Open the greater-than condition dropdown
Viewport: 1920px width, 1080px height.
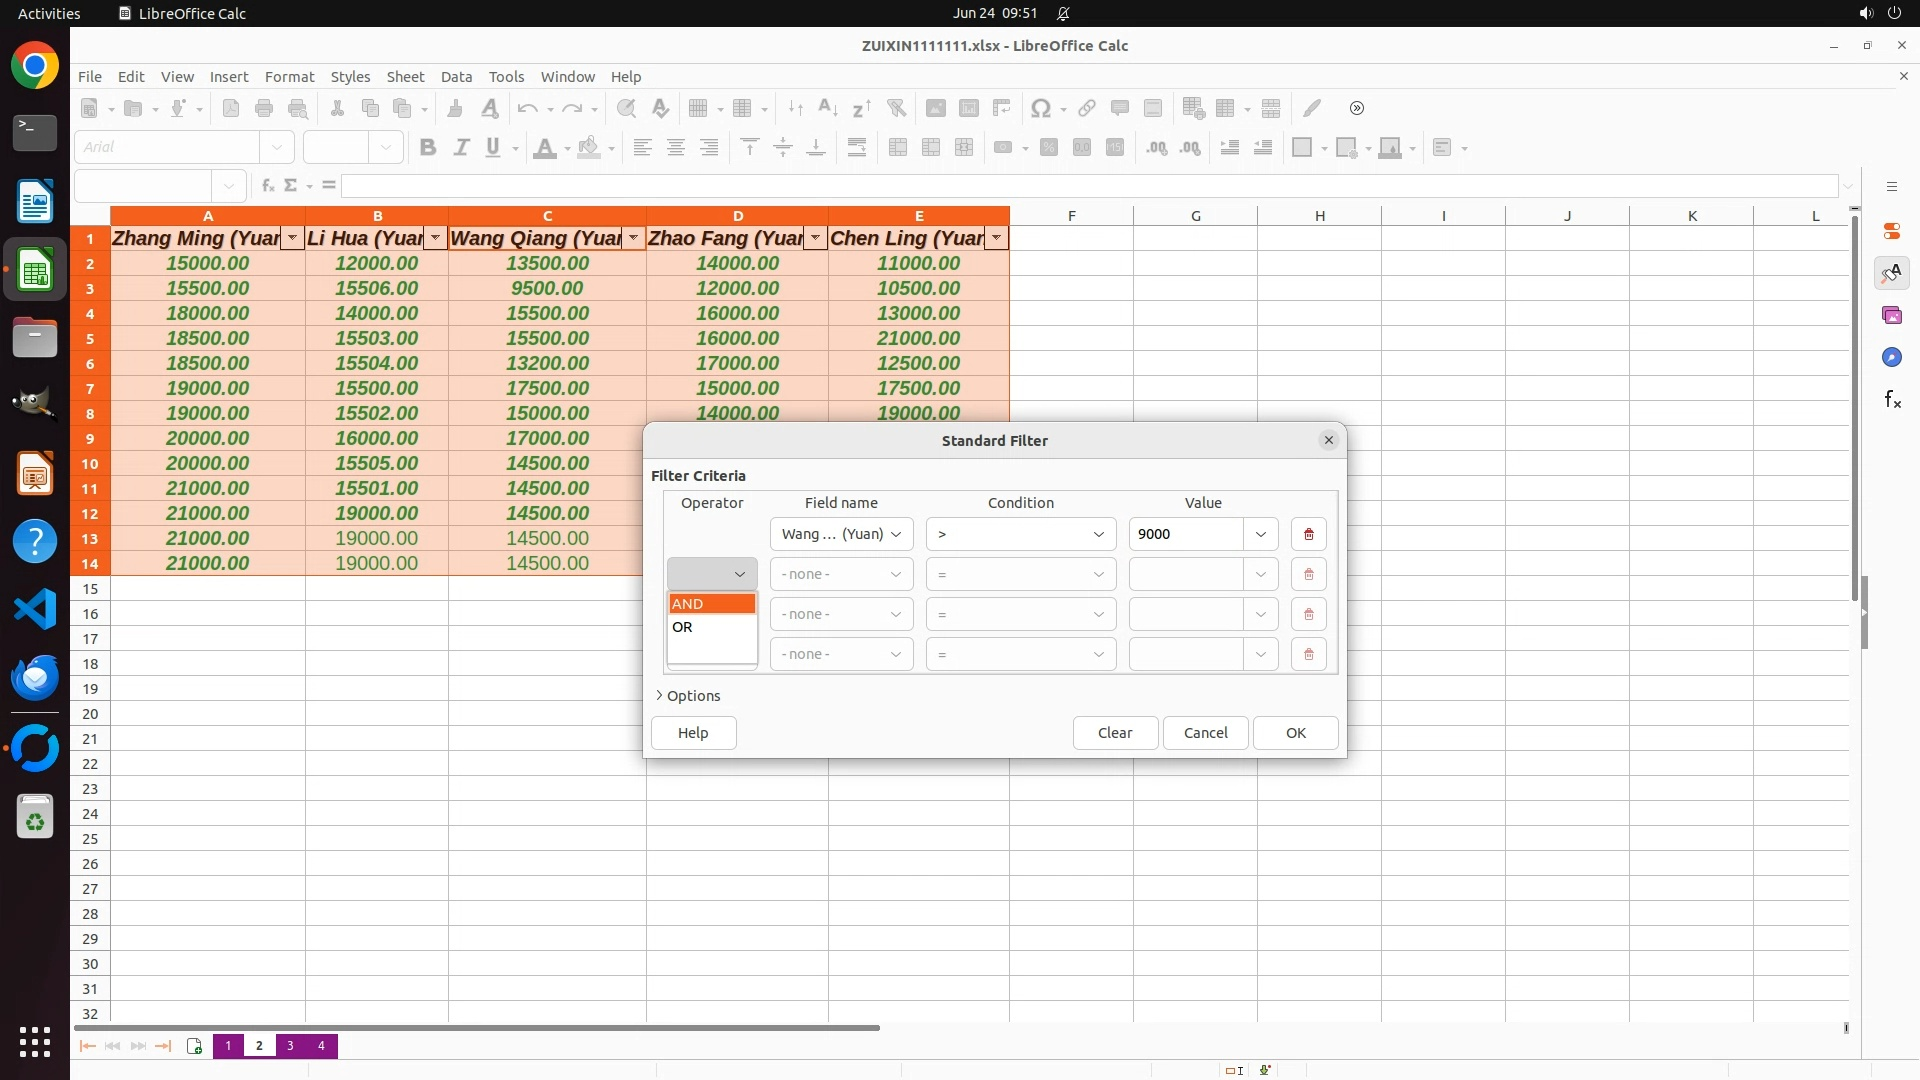coord(1020,534)
